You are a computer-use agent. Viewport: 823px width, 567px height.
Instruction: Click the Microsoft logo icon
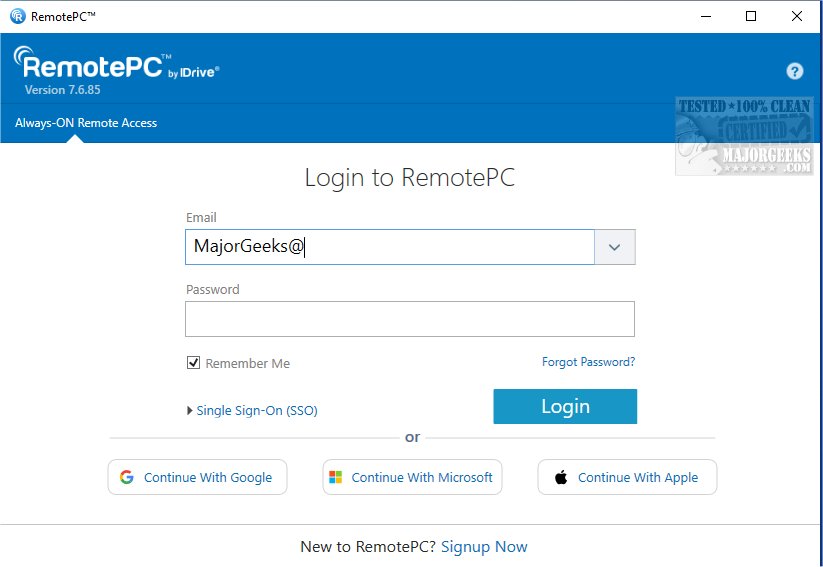tap(335, 478)
